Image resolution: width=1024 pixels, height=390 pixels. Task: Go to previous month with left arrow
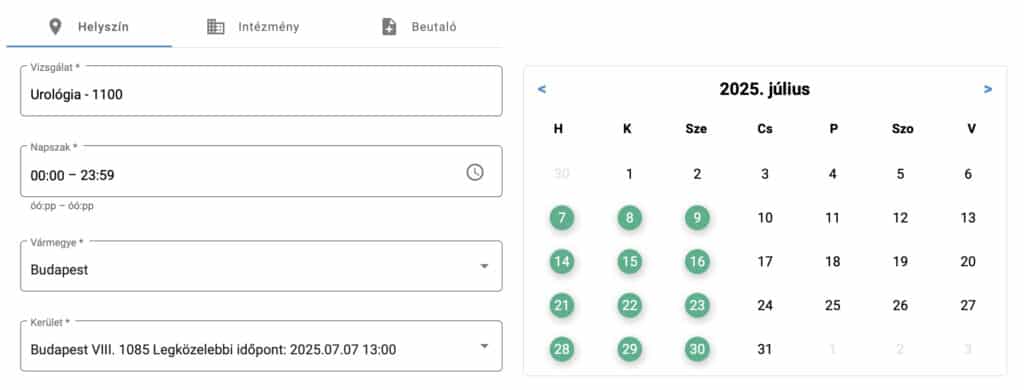coord(541,89)
